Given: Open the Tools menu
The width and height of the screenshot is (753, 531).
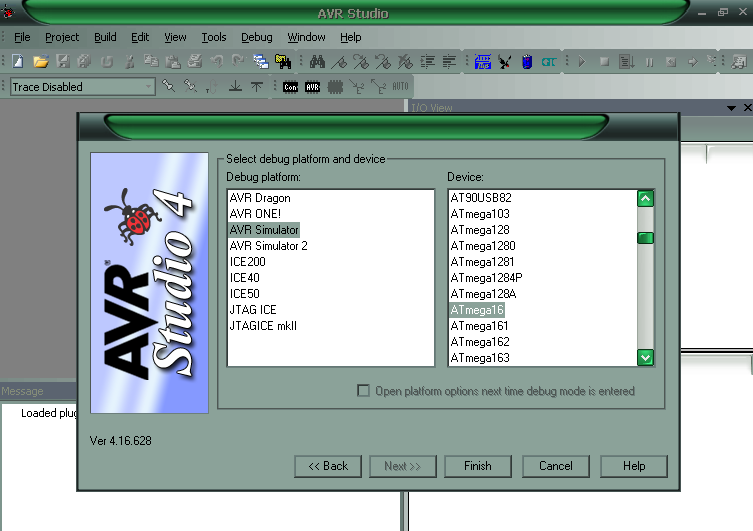Looking at the screenshot, I should [214, 37].
